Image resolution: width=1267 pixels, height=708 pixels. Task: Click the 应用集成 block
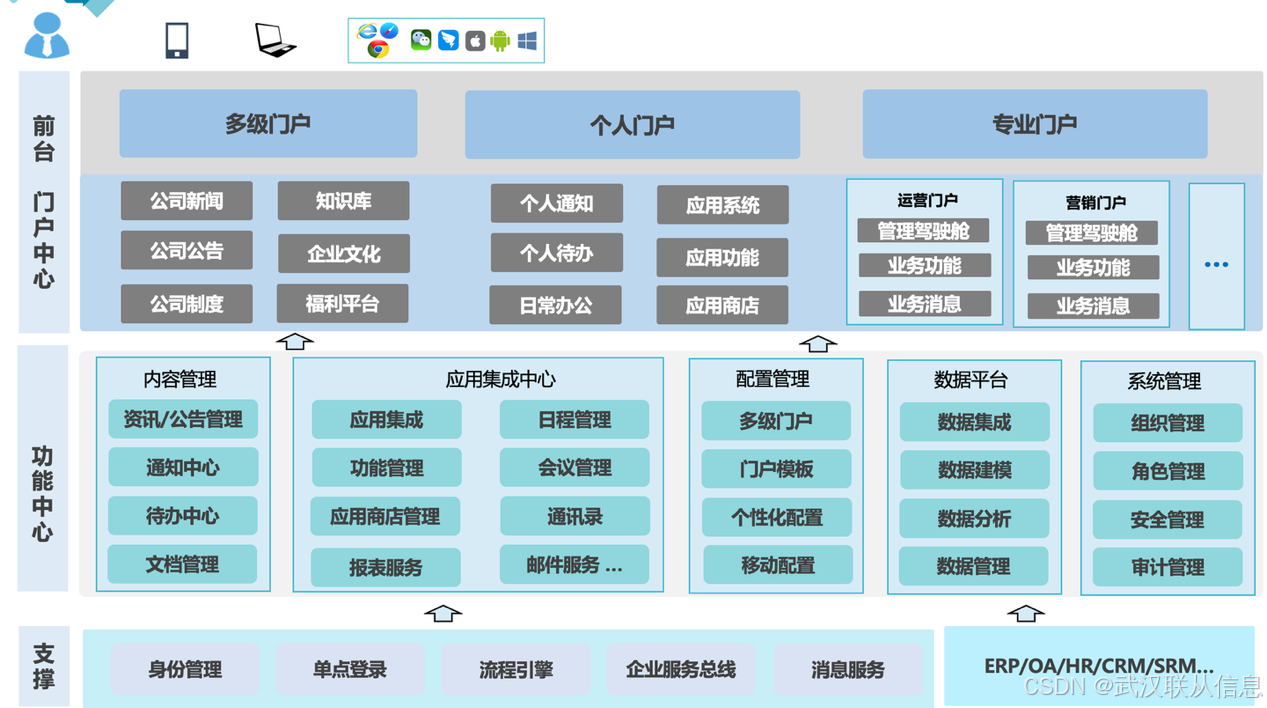pos(387,420)
